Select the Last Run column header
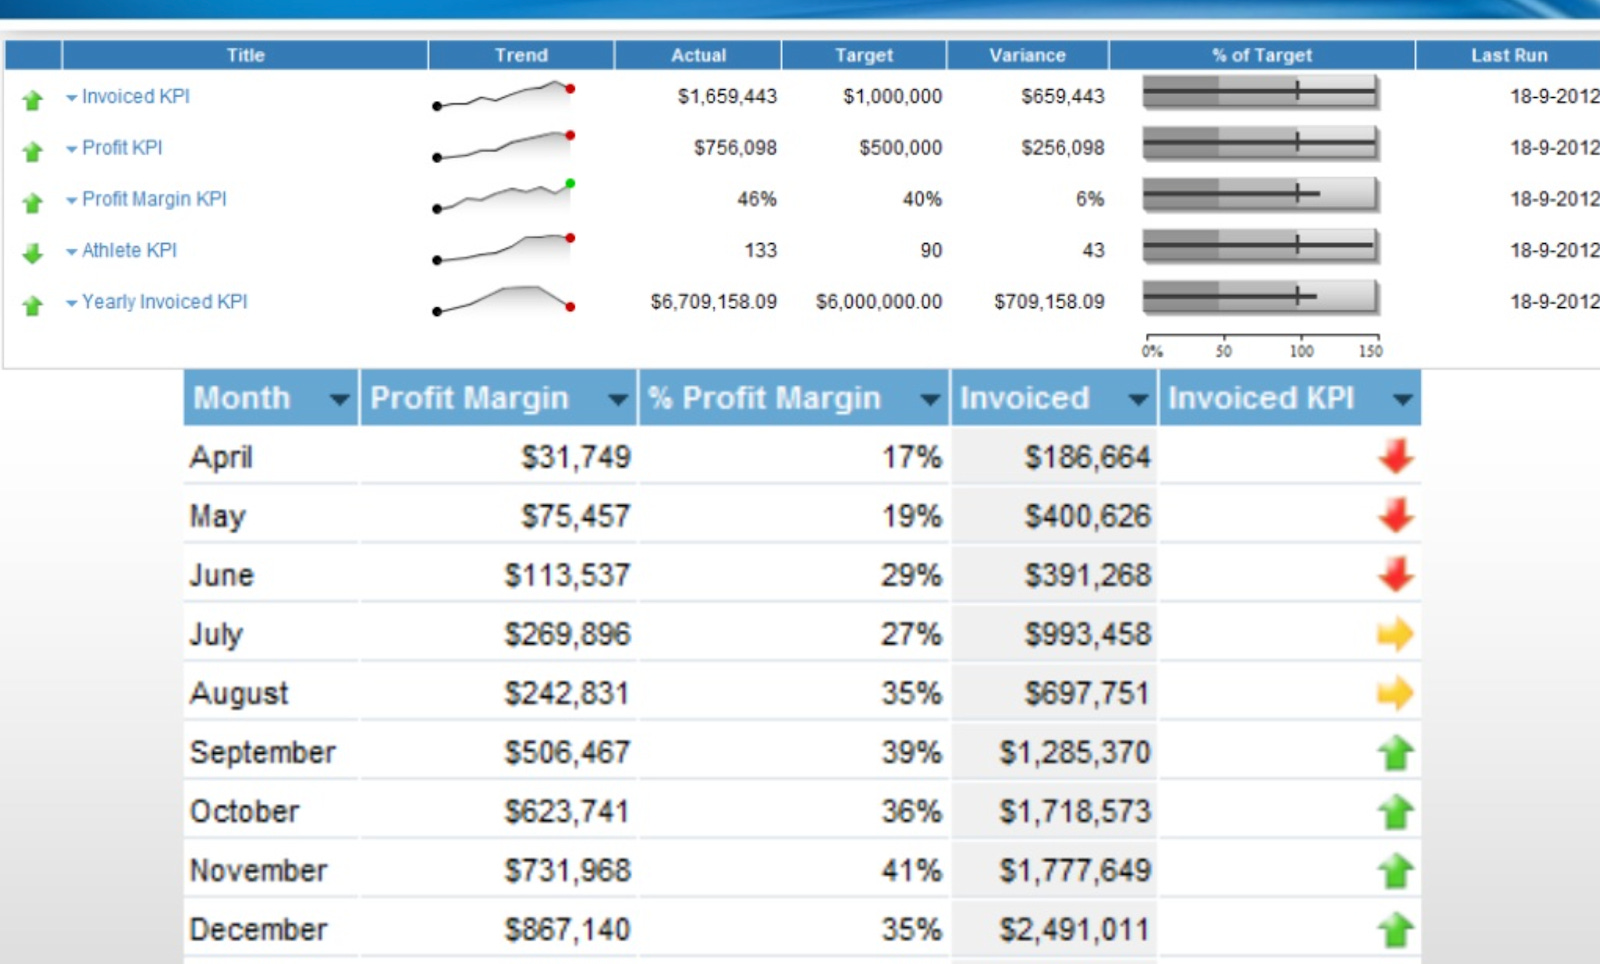This screenshot has height=964, width=1600. [x=1510, y=55]
